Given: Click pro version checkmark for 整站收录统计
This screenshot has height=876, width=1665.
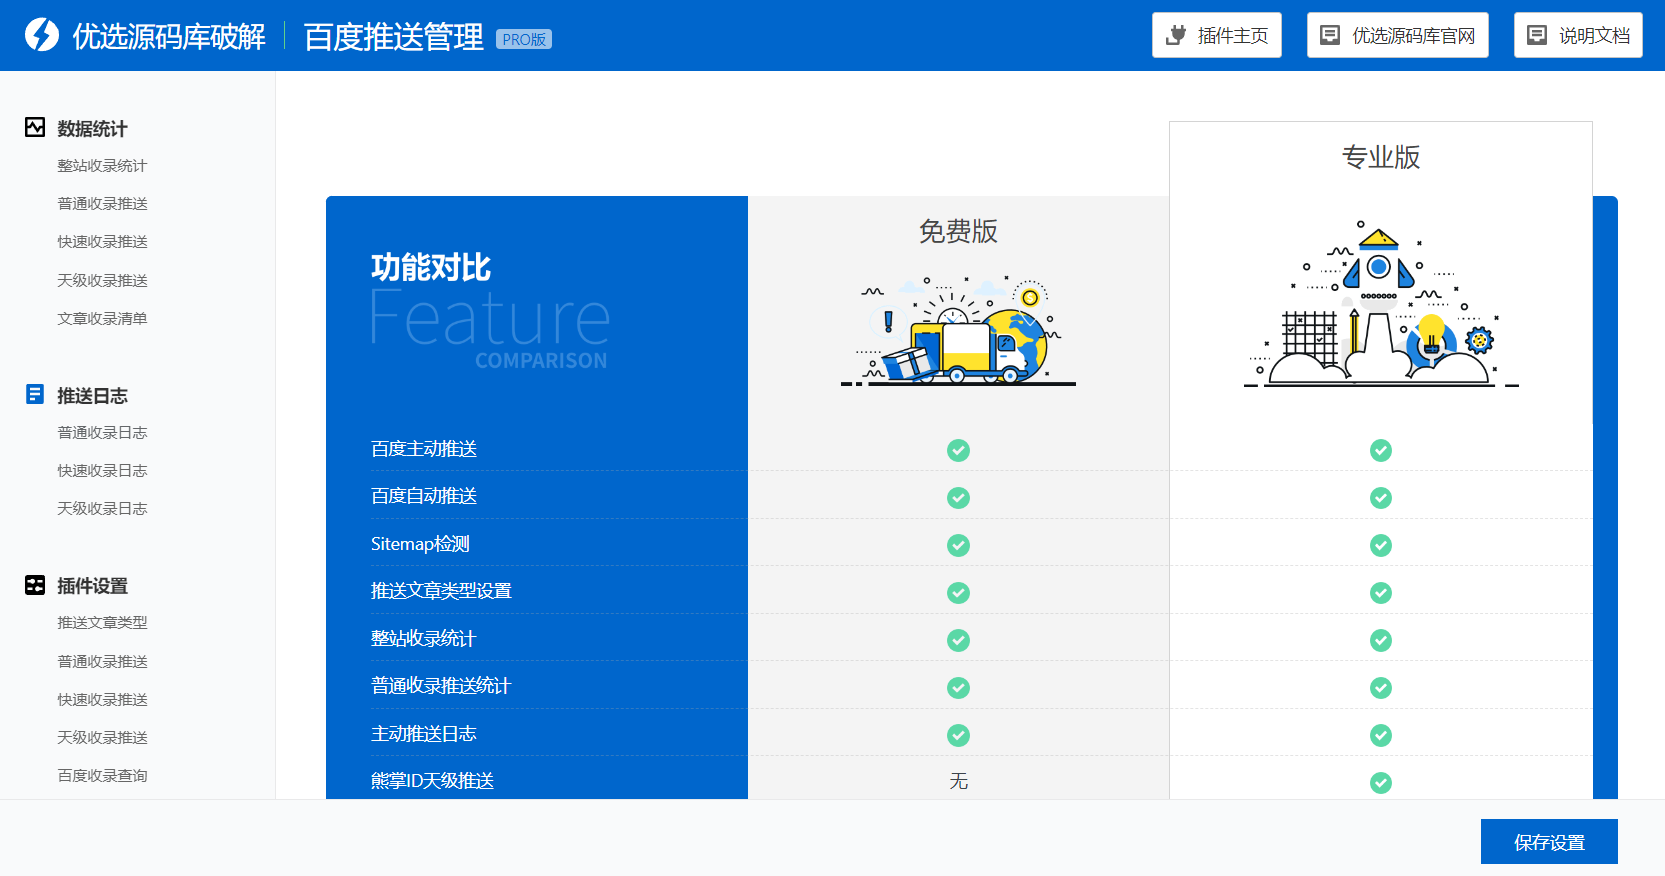Looking at the screenshot, I should coord(1381,640).
